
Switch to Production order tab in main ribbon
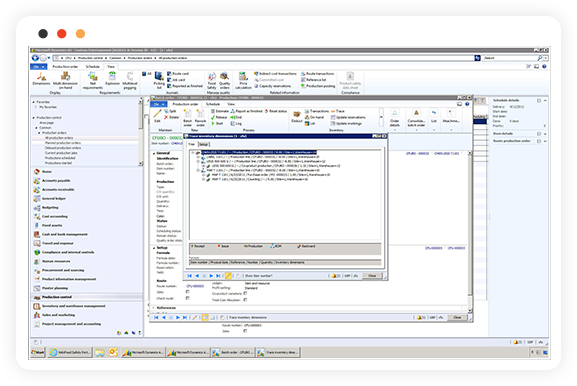coord(65,67)
